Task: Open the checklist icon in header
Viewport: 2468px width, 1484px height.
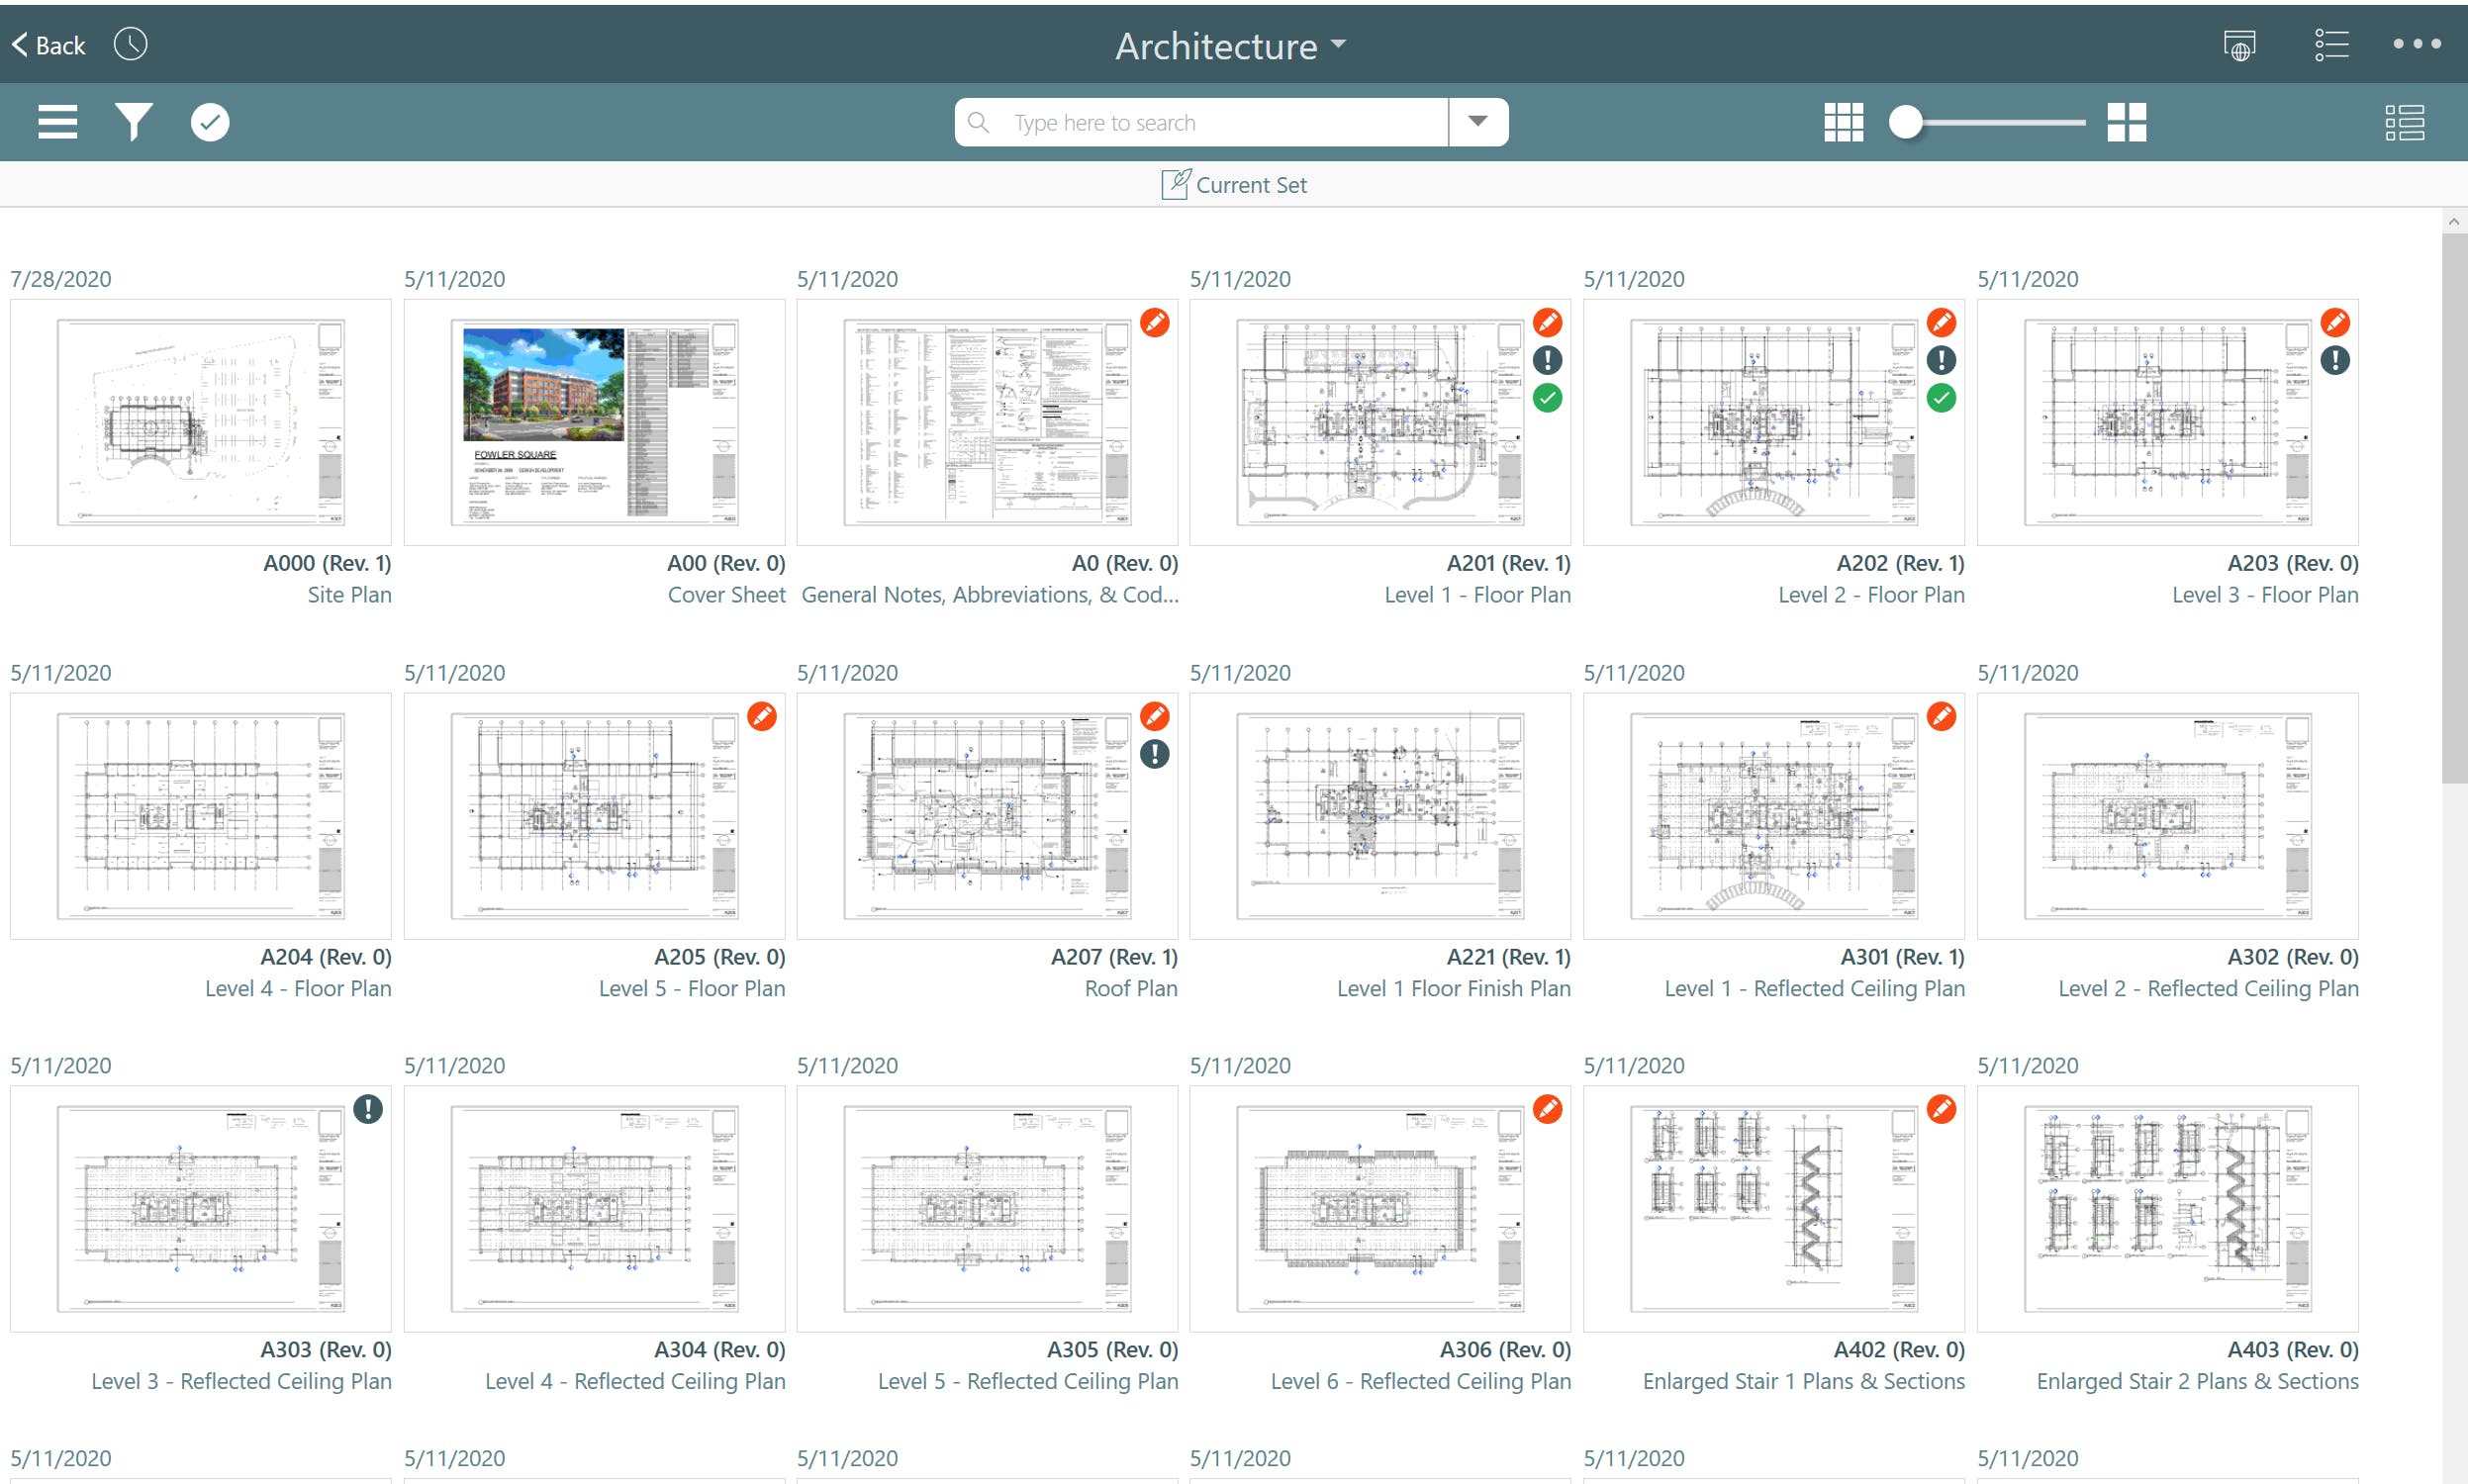Action: tap(2331, 45)
